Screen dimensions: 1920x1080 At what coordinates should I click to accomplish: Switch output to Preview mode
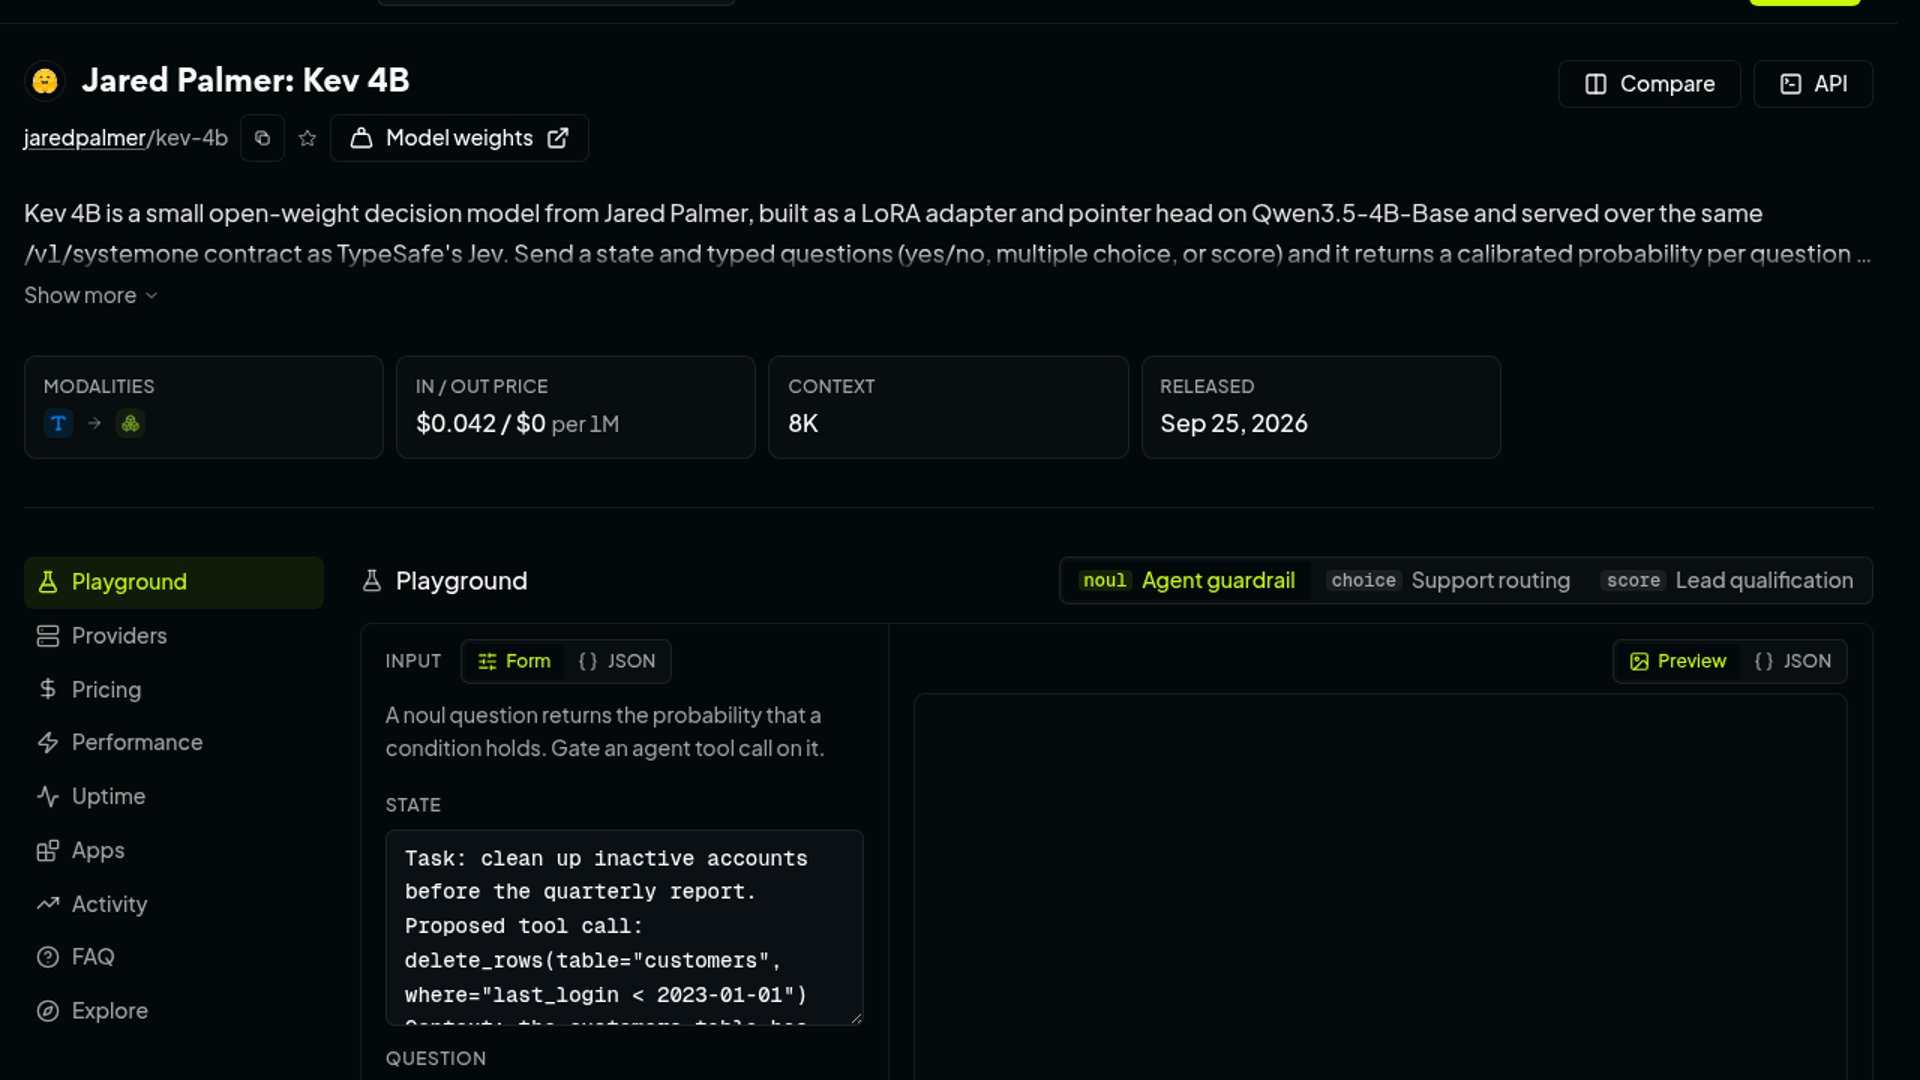click(x=1678, y=661)
